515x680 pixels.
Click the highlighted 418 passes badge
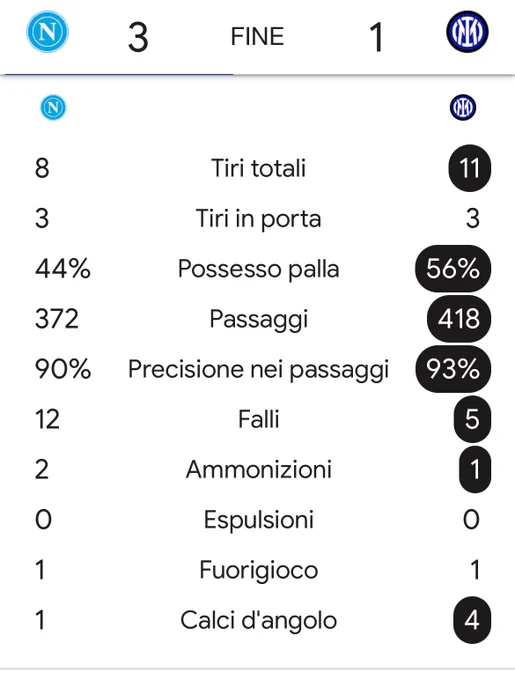pos(459,319)
